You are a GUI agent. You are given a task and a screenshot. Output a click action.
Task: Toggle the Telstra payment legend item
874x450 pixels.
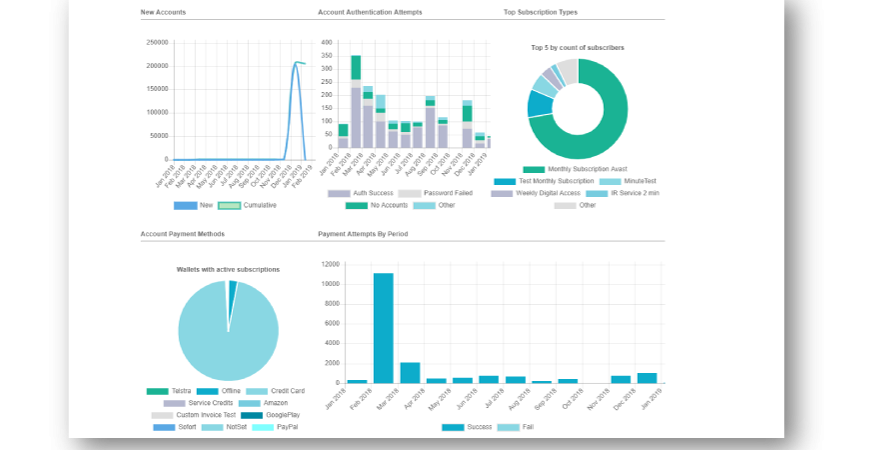[170, 391]
